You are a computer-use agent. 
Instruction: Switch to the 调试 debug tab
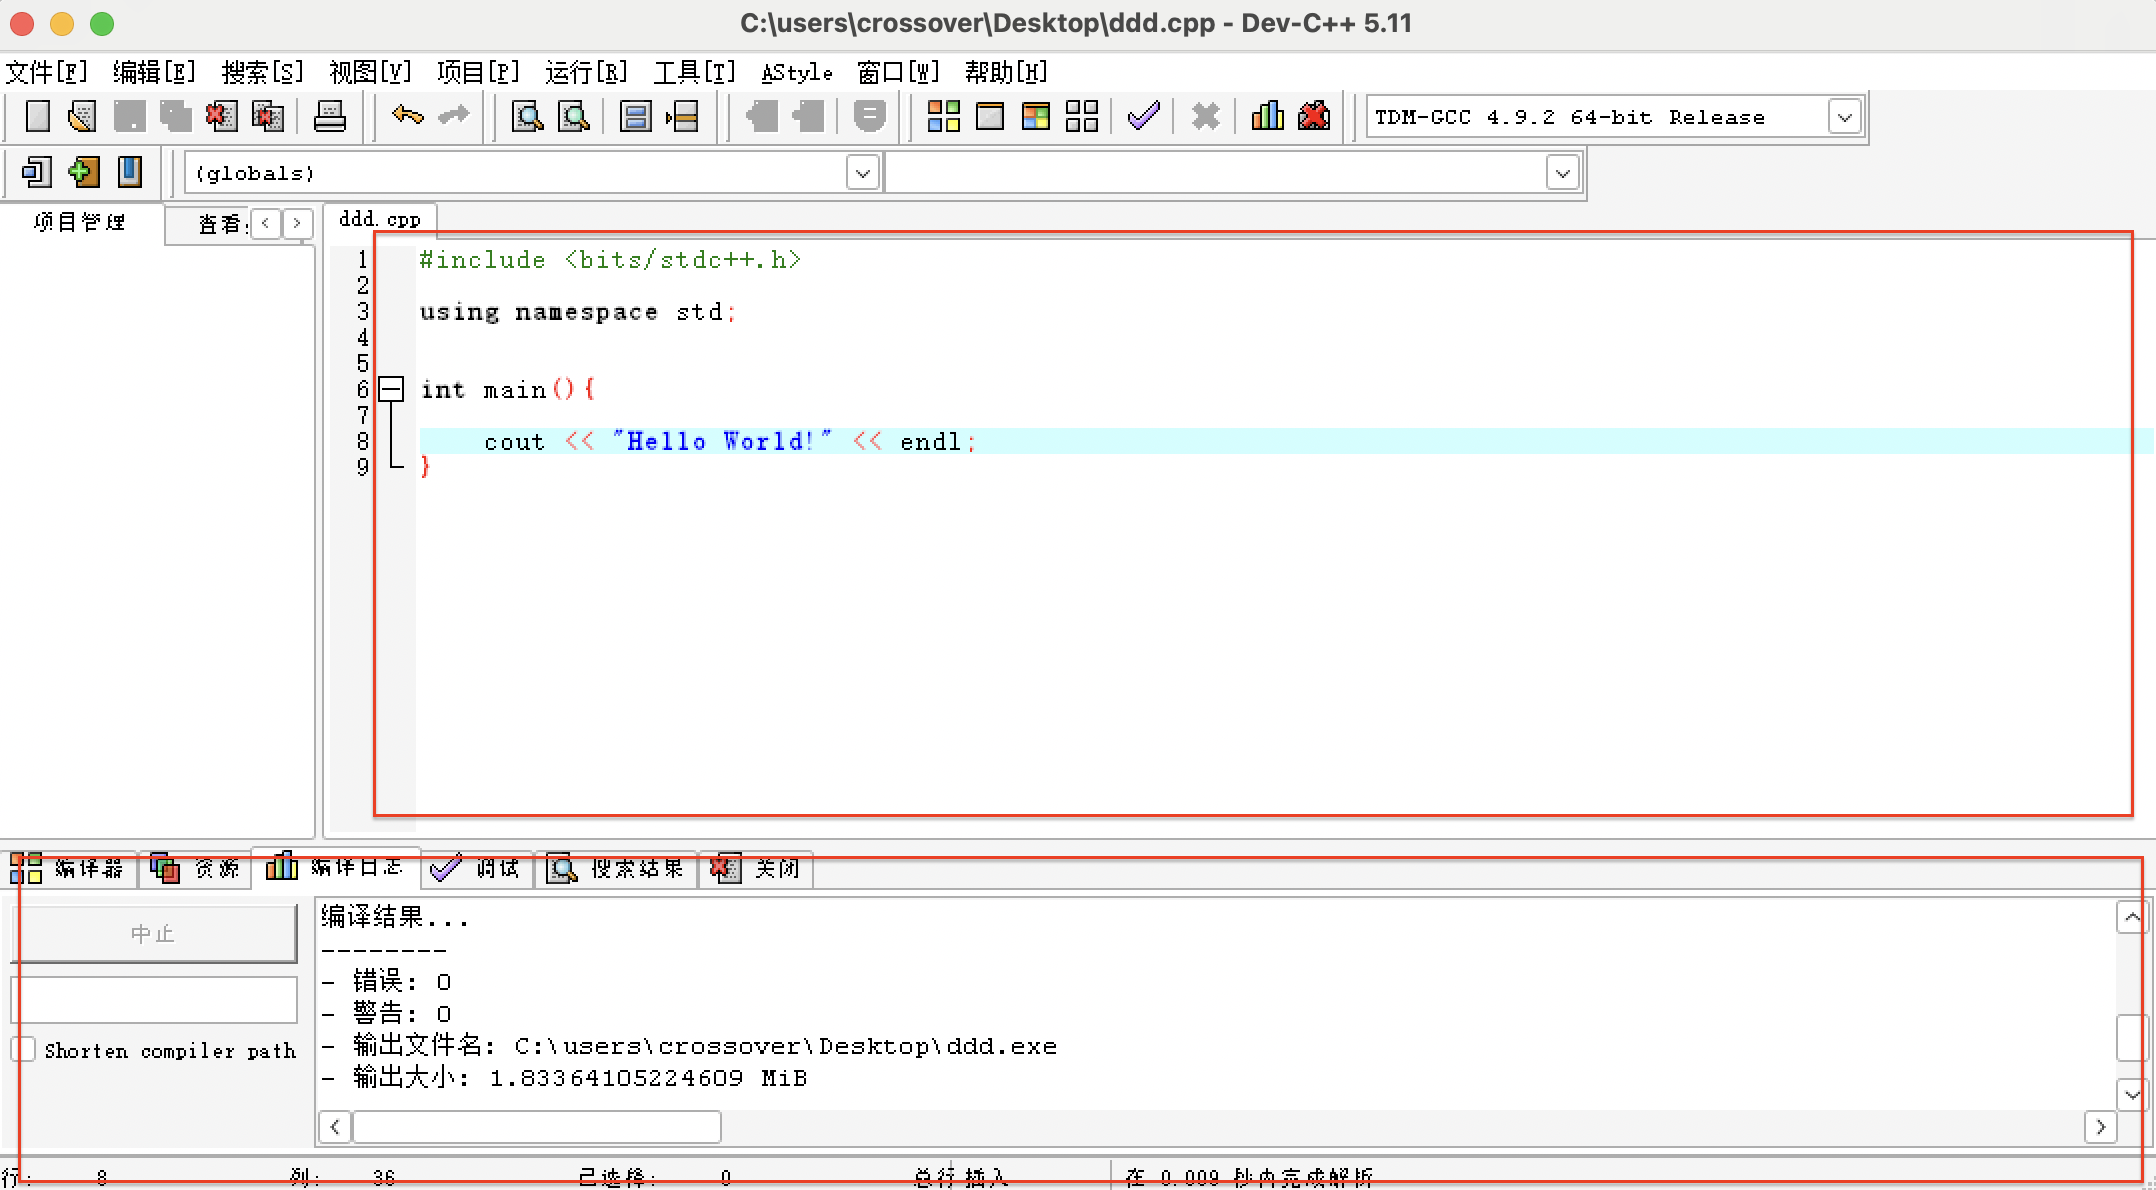click(477, 868)
